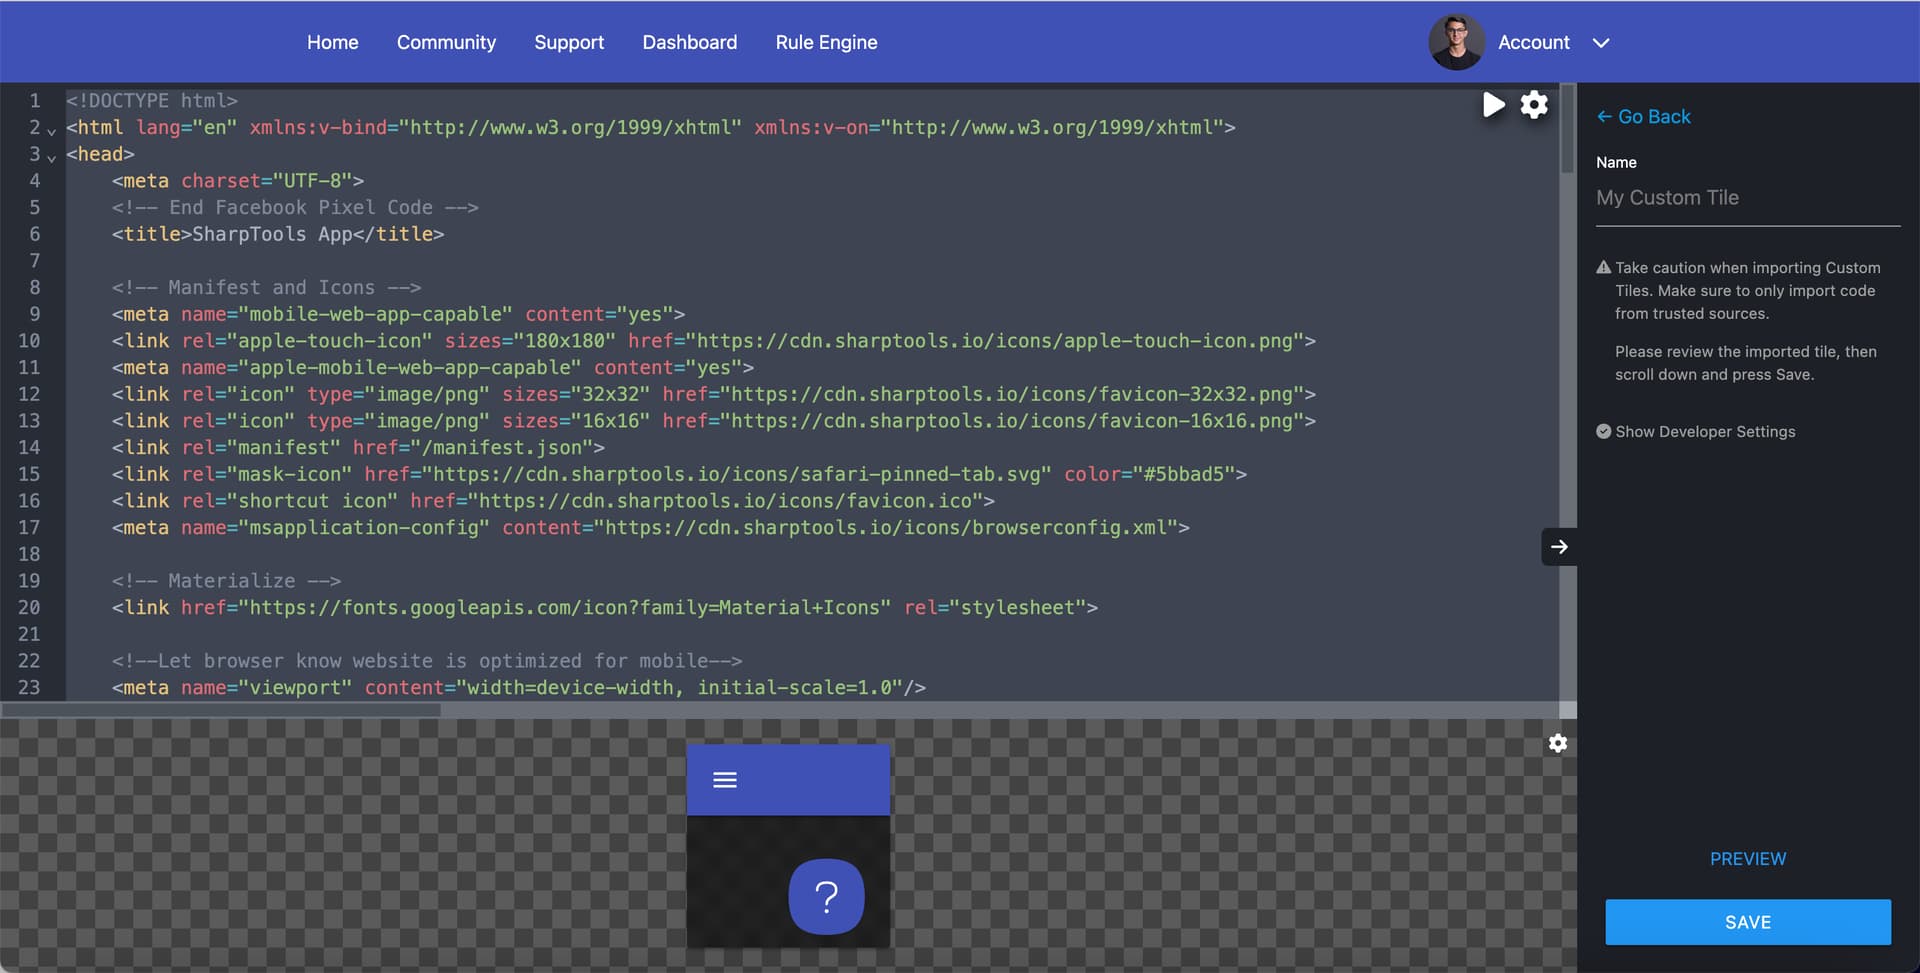Open the Community nav link

(x=446, y=42)
